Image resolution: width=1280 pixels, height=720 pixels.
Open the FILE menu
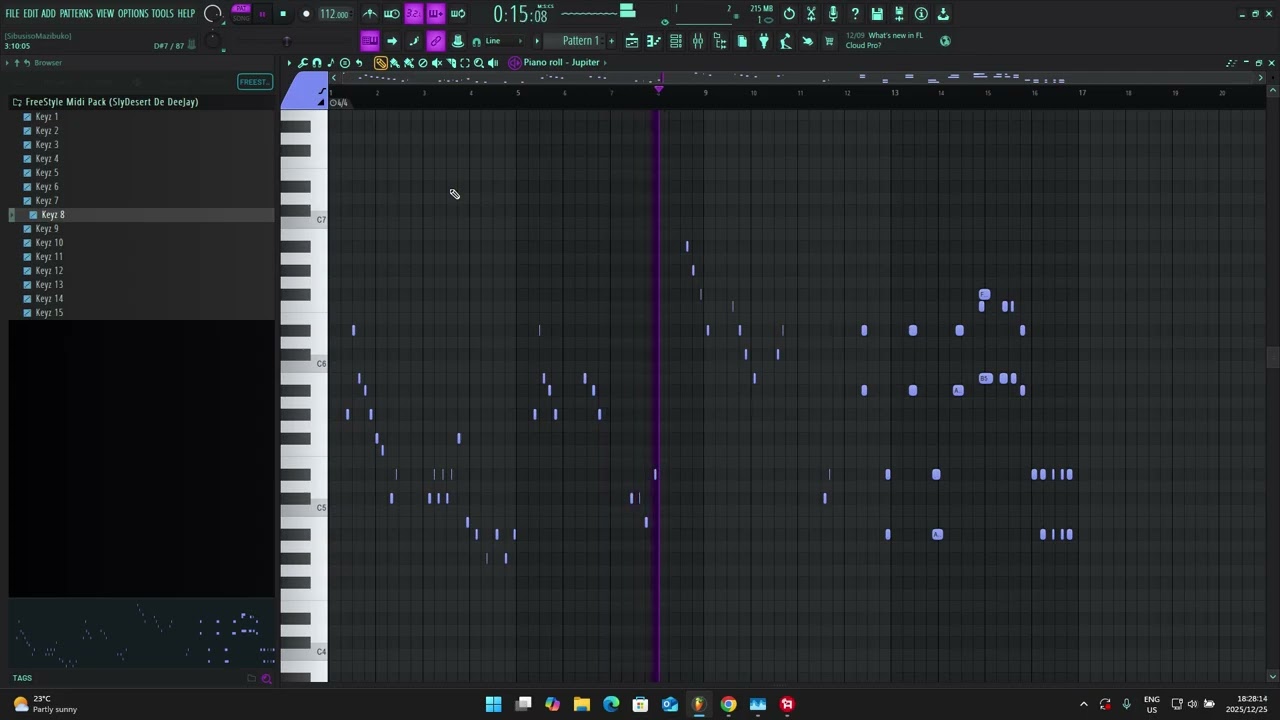(13, 14)
